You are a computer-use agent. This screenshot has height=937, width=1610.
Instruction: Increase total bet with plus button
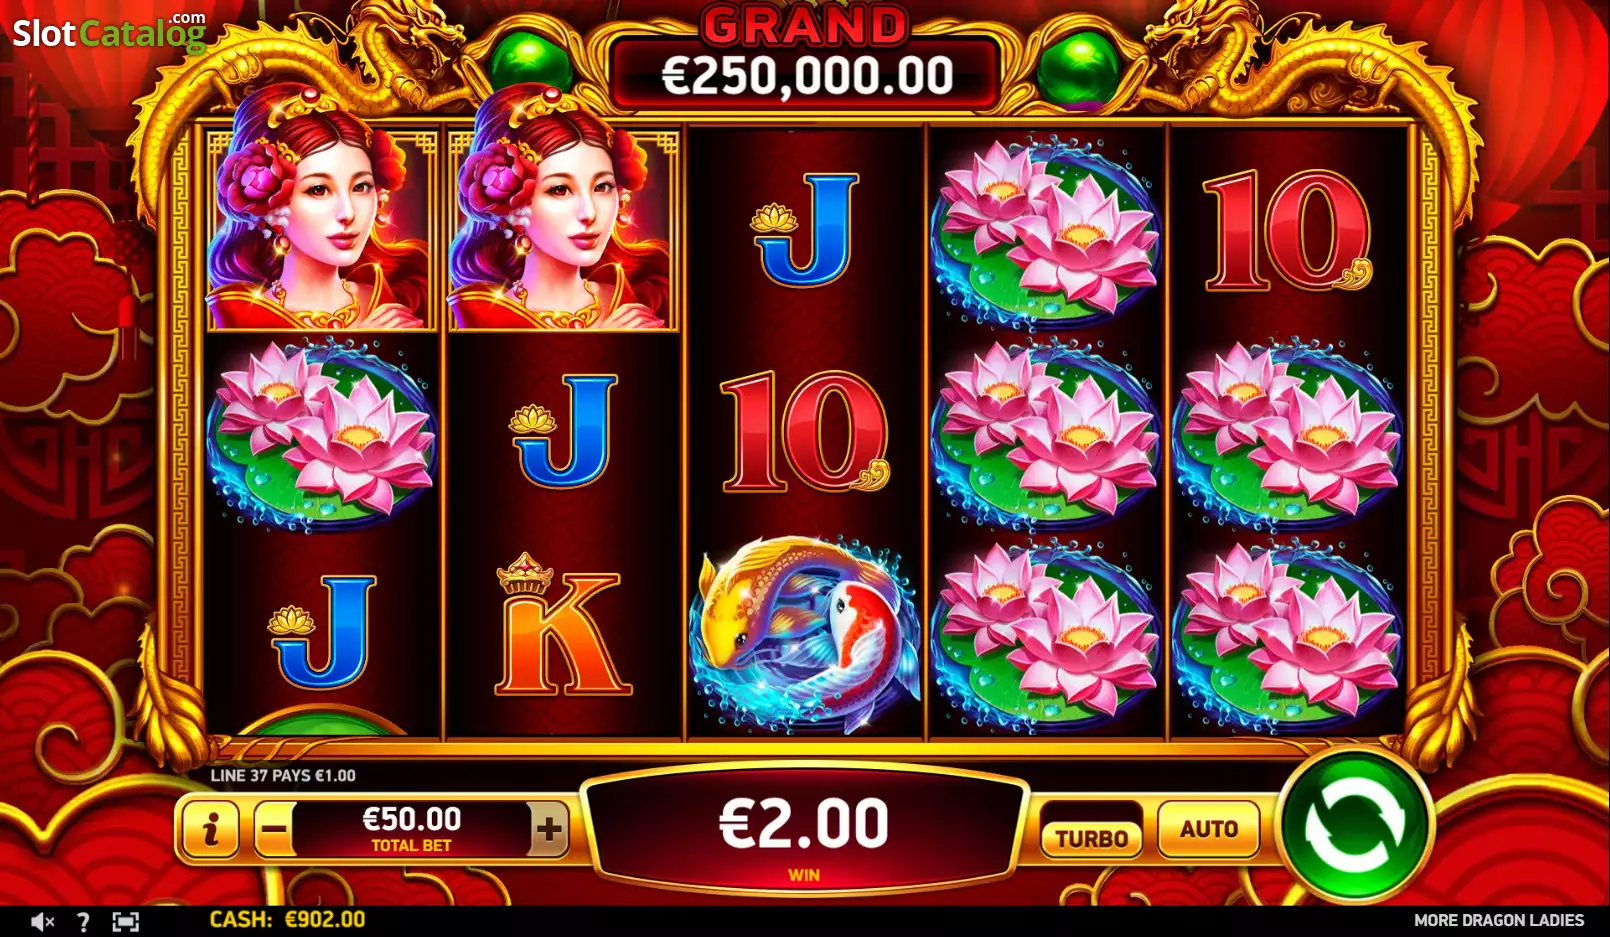[548, 829]
